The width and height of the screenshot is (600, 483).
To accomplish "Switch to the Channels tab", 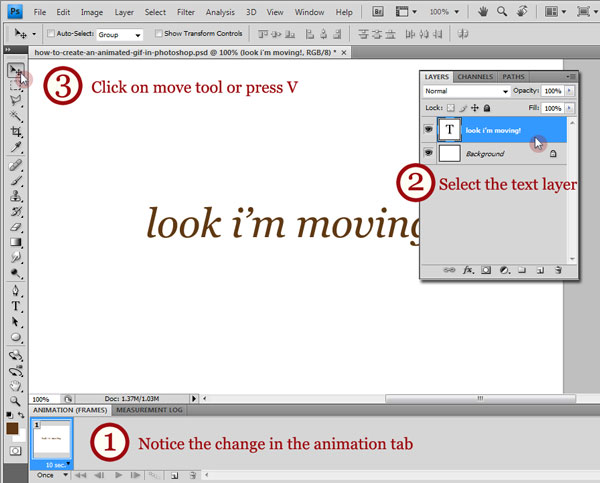I will (476, 76).
